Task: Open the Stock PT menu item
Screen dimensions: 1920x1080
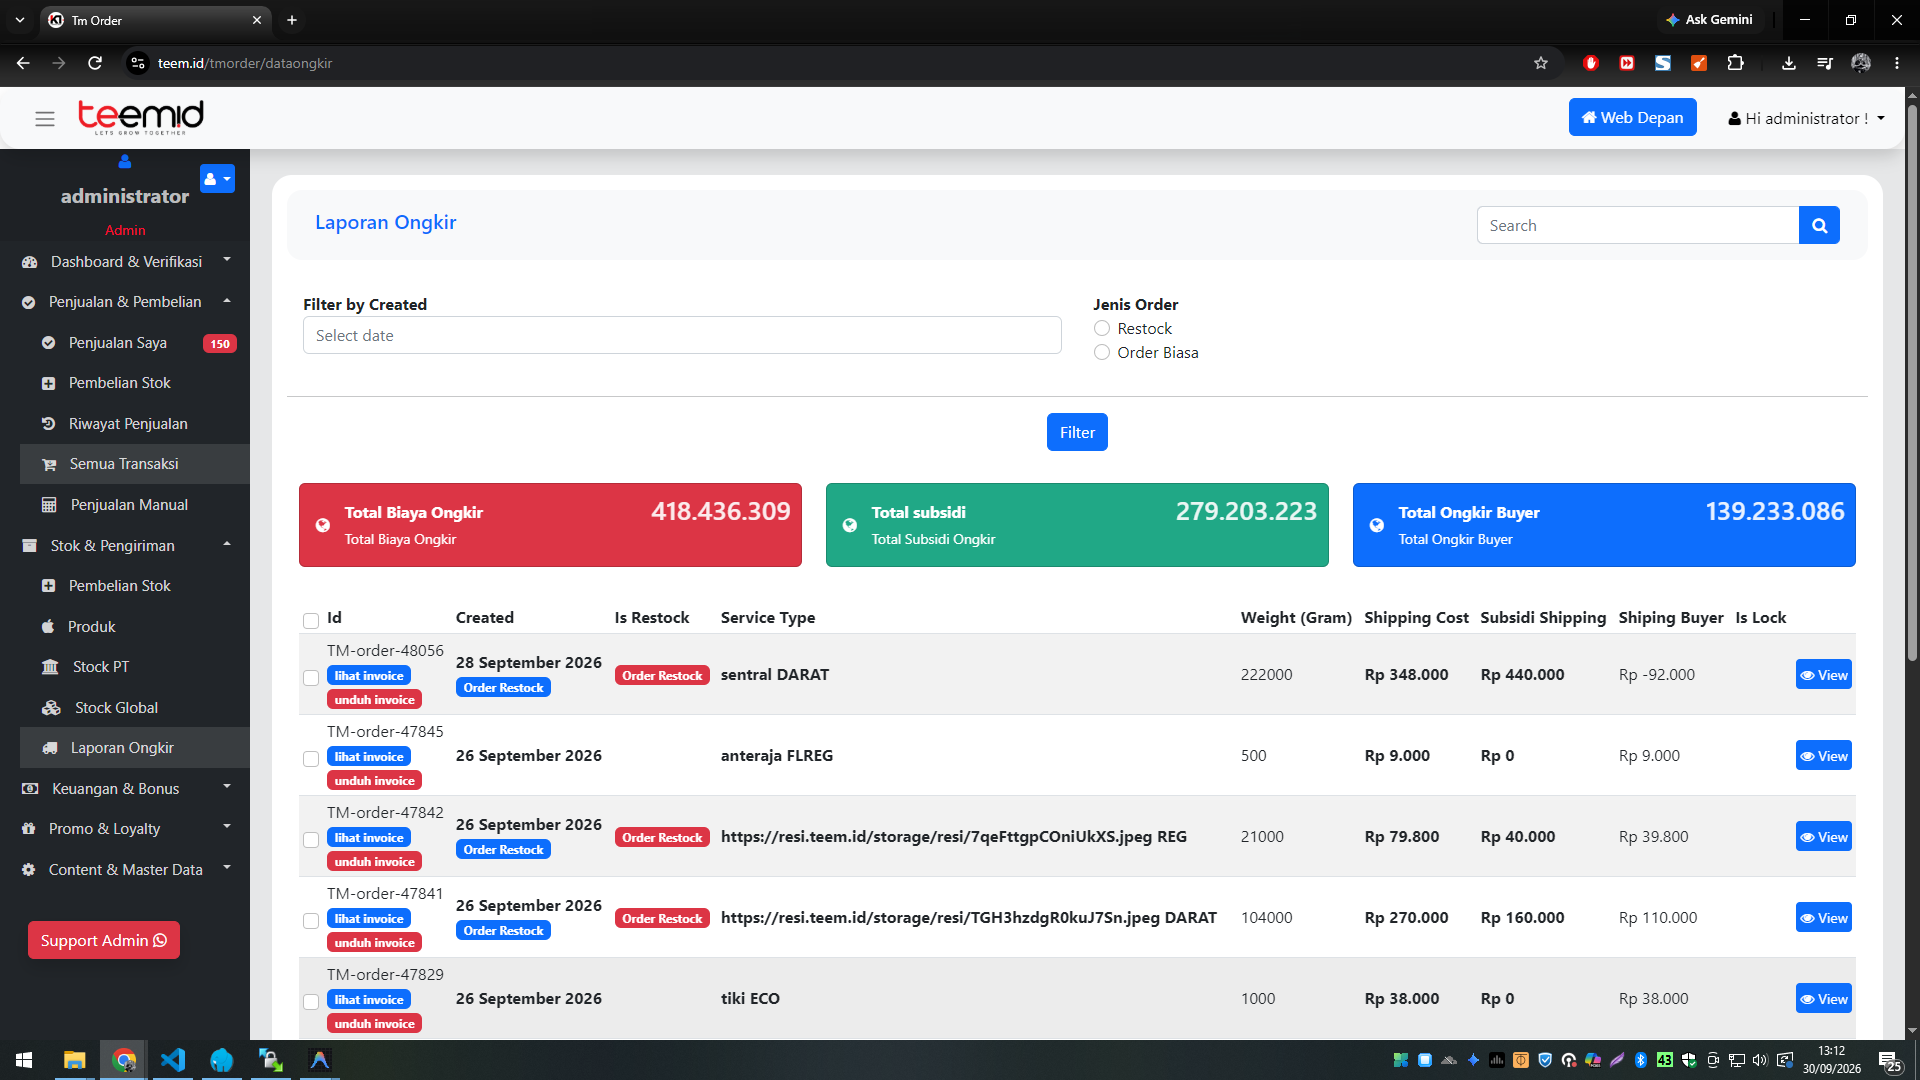Action: 135,666
